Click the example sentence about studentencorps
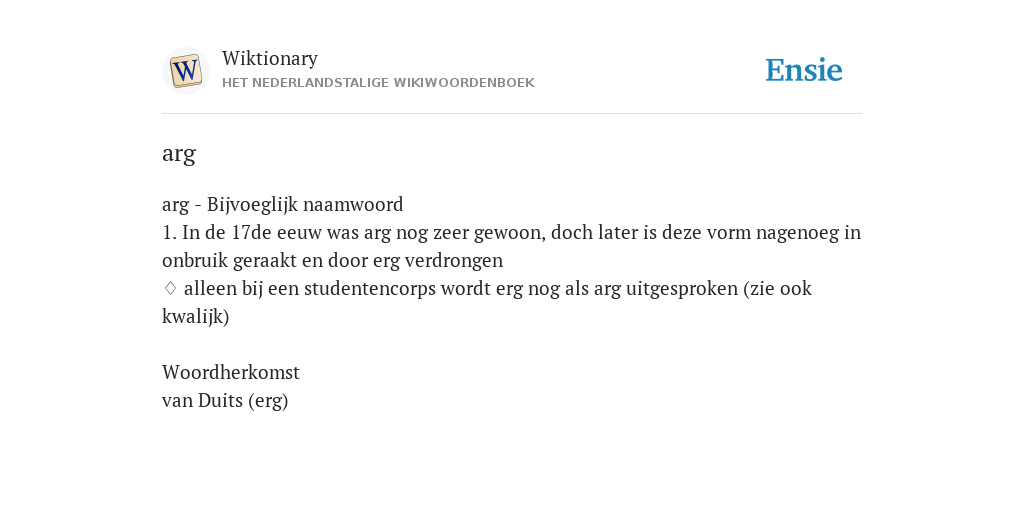Image resolution: width=1024 pixels, height=512 pixels. [487, 302]
